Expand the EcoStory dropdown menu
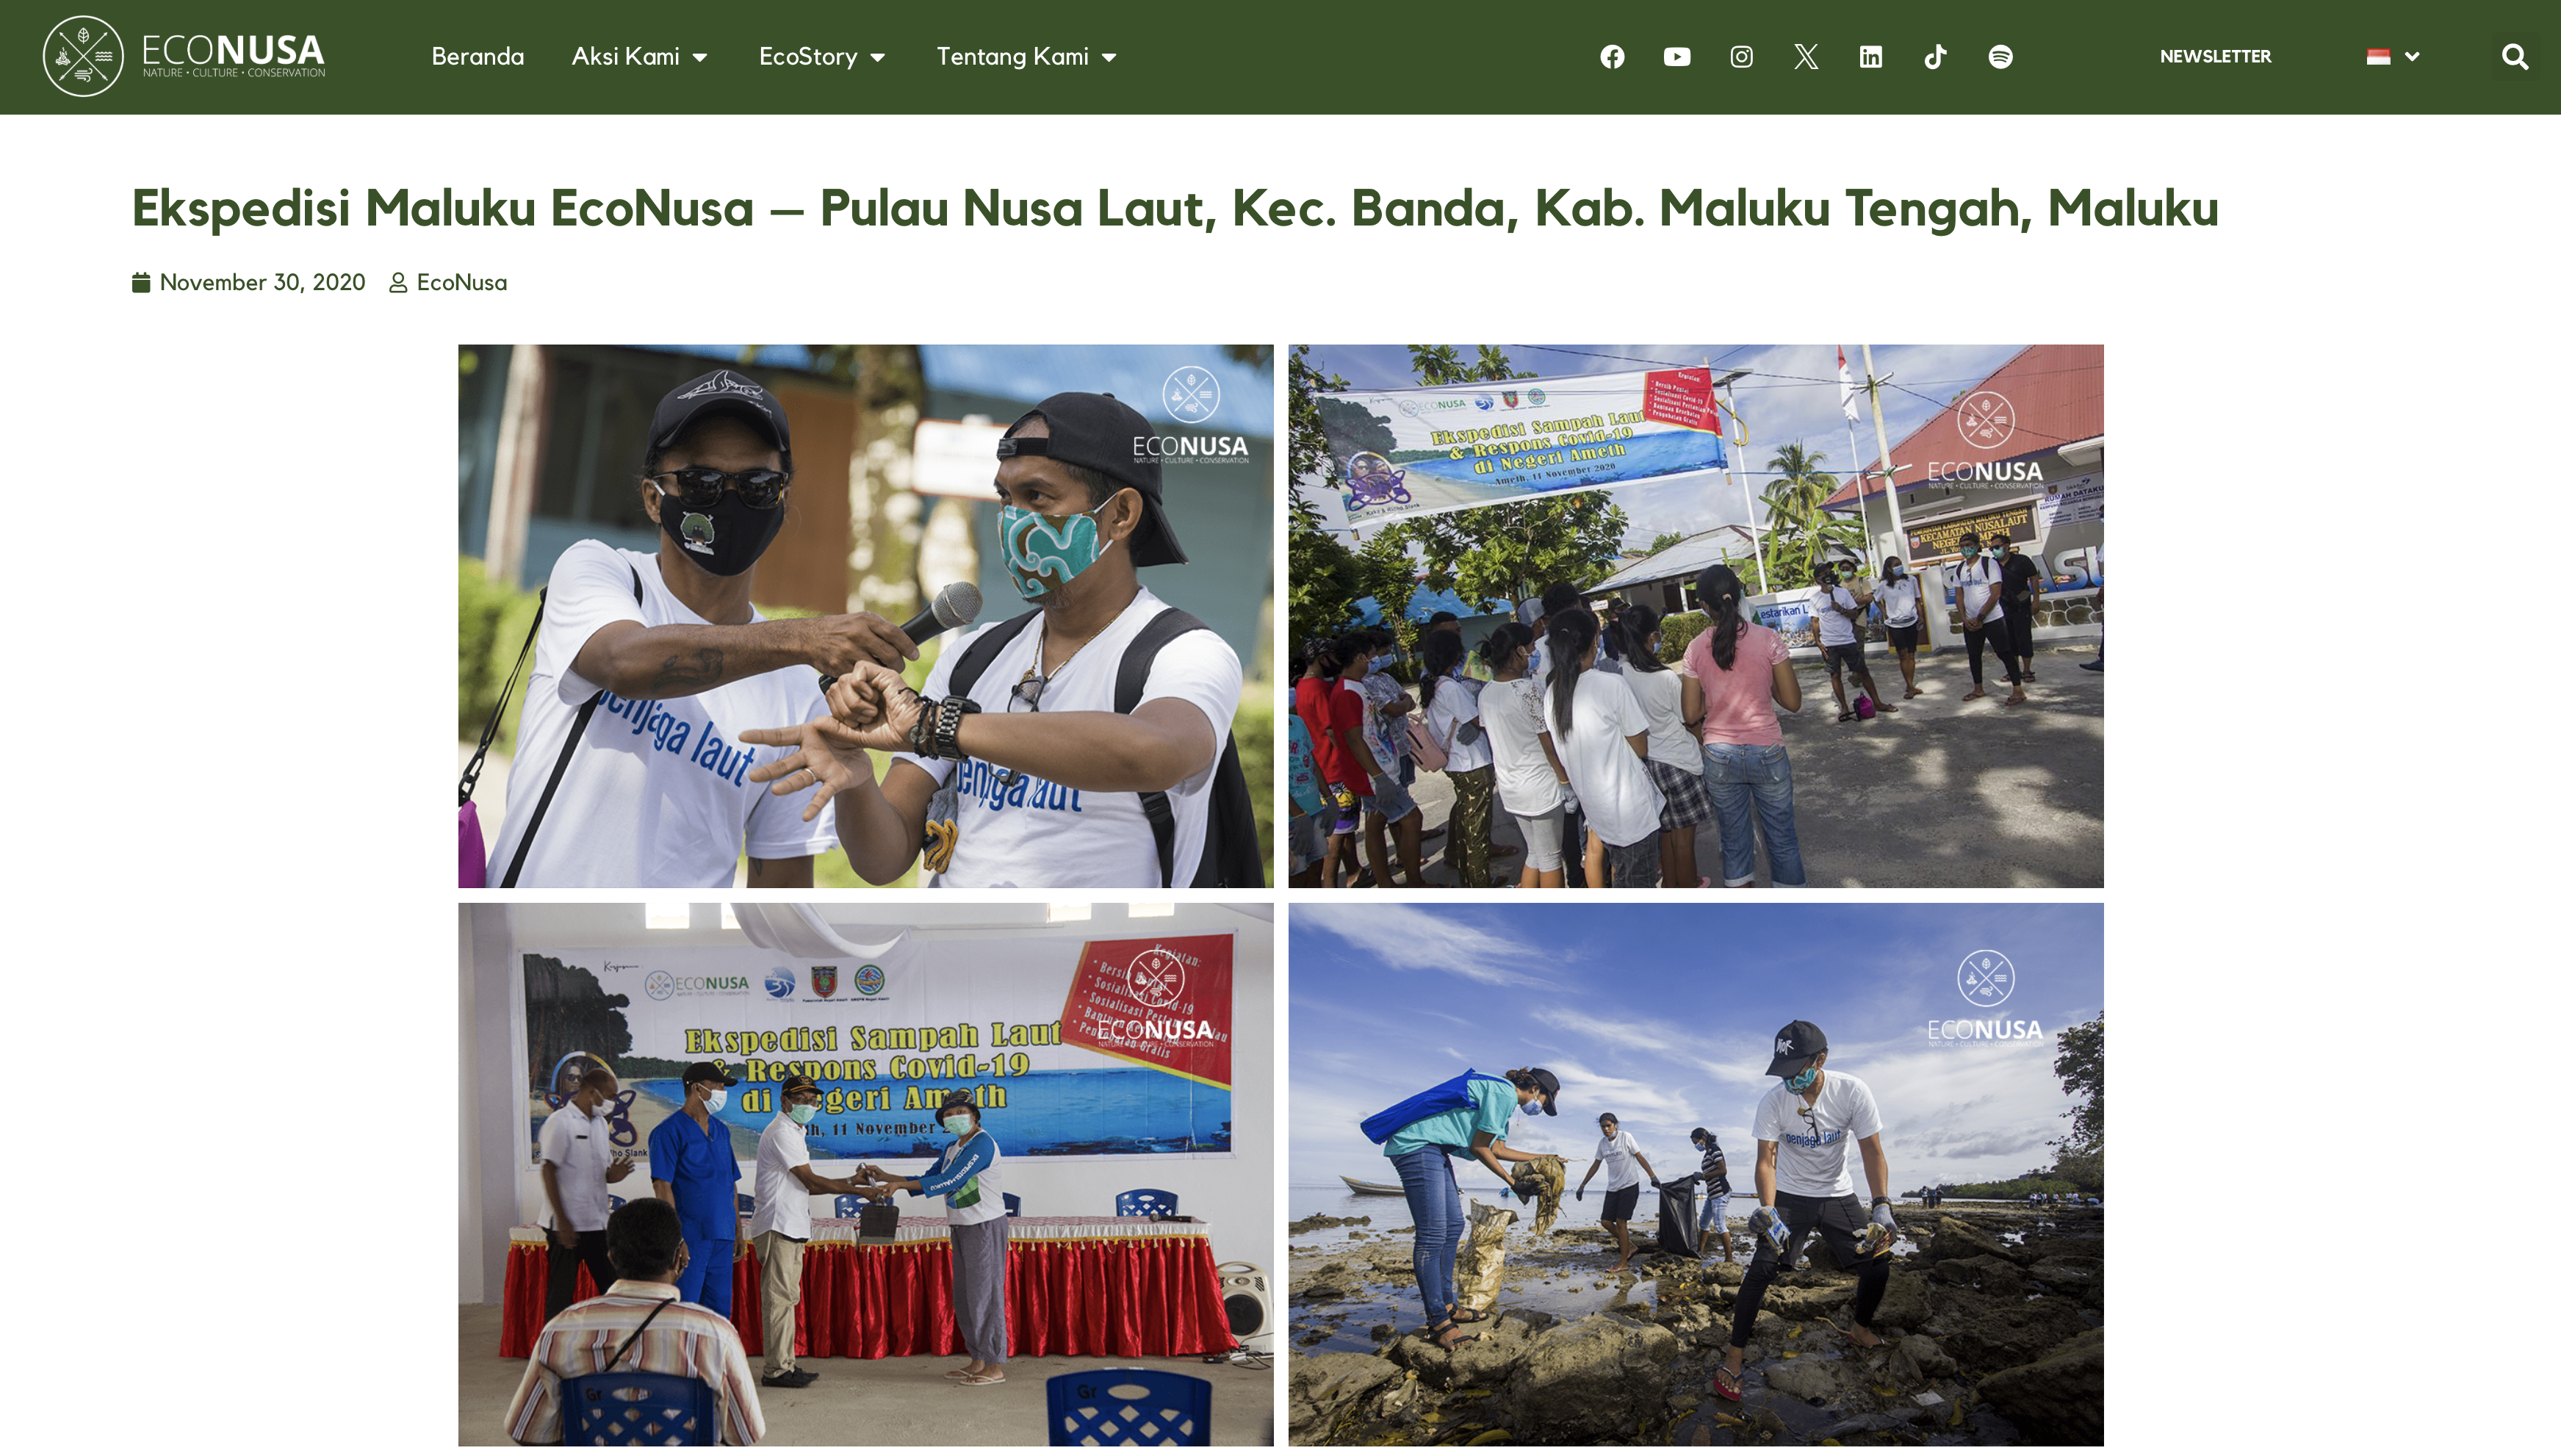2561x1456 pixels. pos(822,57)
